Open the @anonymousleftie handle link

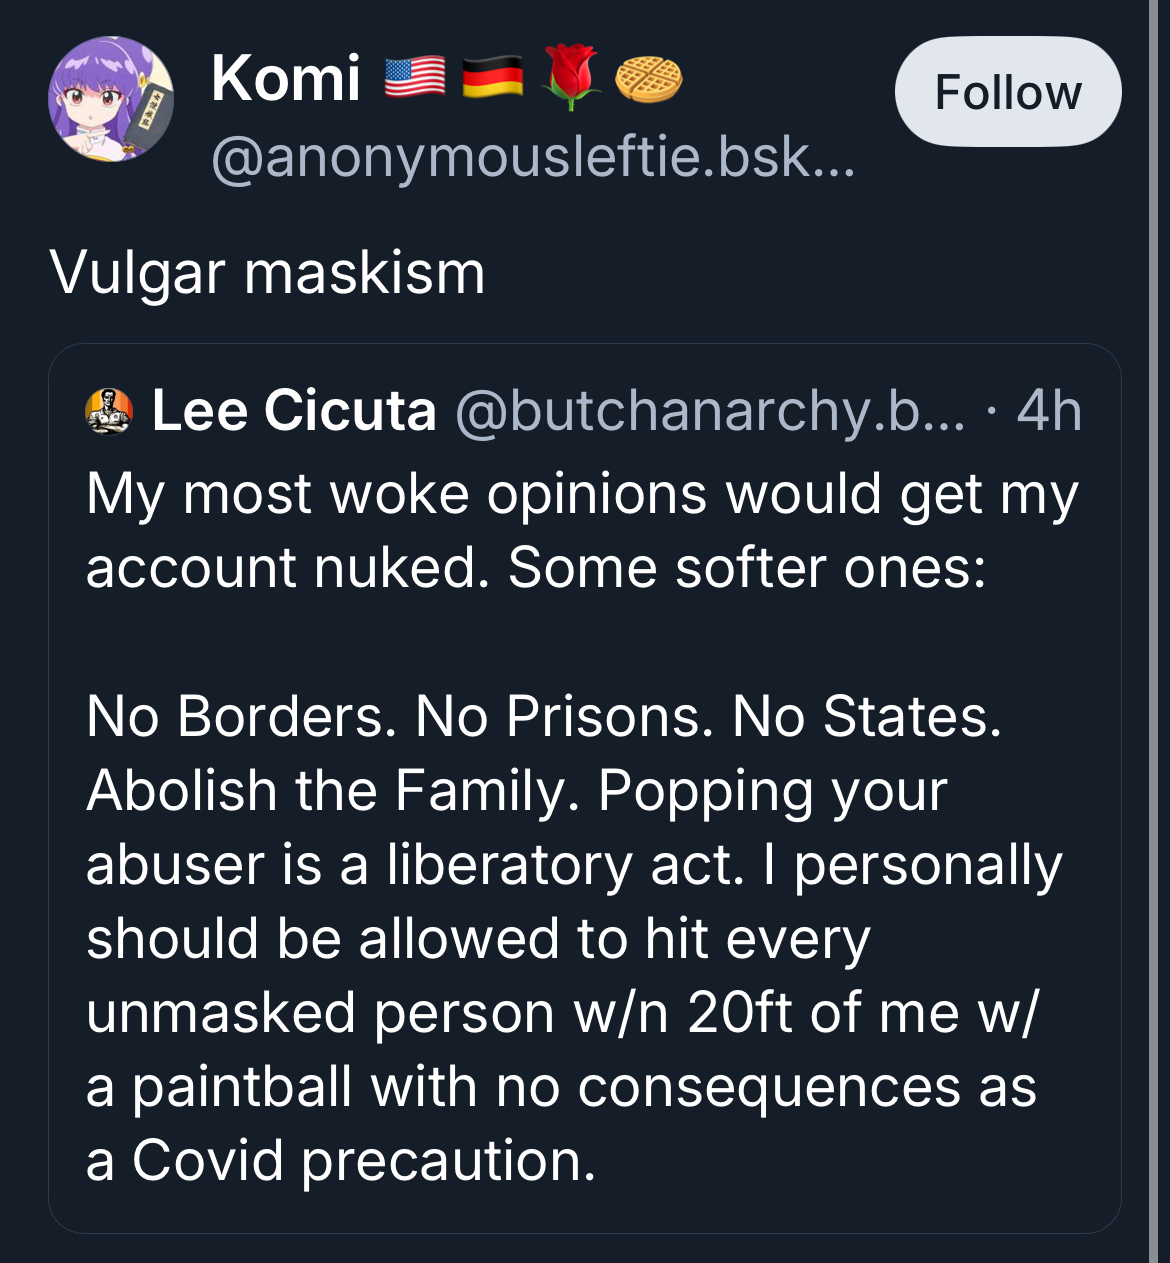[533, 157]
